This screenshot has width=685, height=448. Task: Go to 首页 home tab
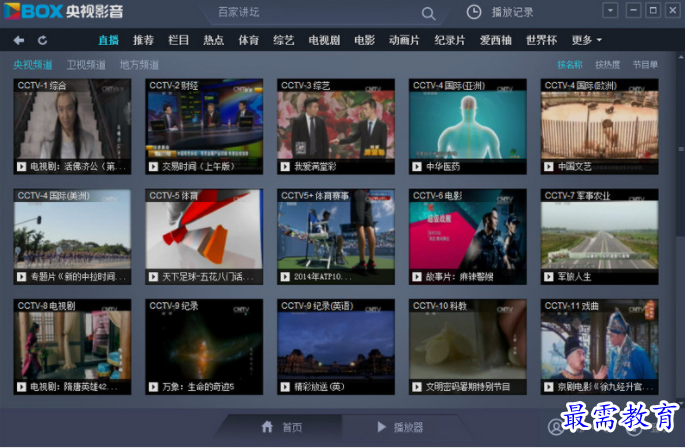[282, 427]
